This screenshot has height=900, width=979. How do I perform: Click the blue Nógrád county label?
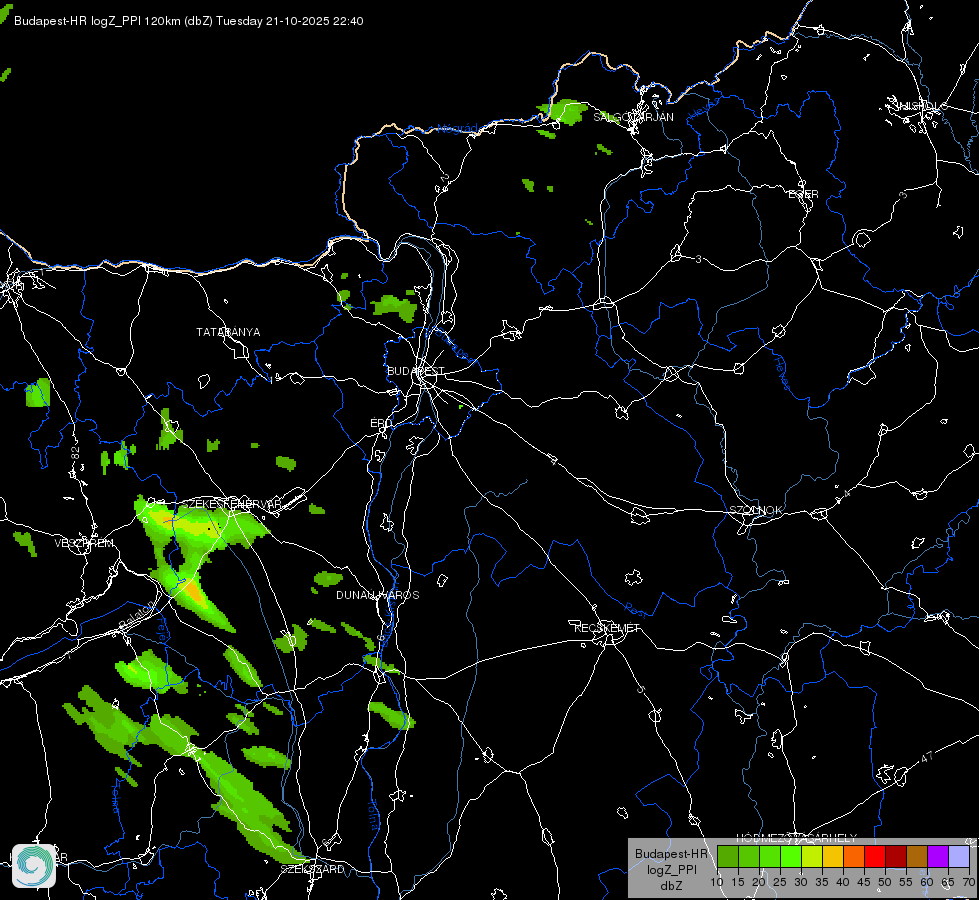click(457, 129)
